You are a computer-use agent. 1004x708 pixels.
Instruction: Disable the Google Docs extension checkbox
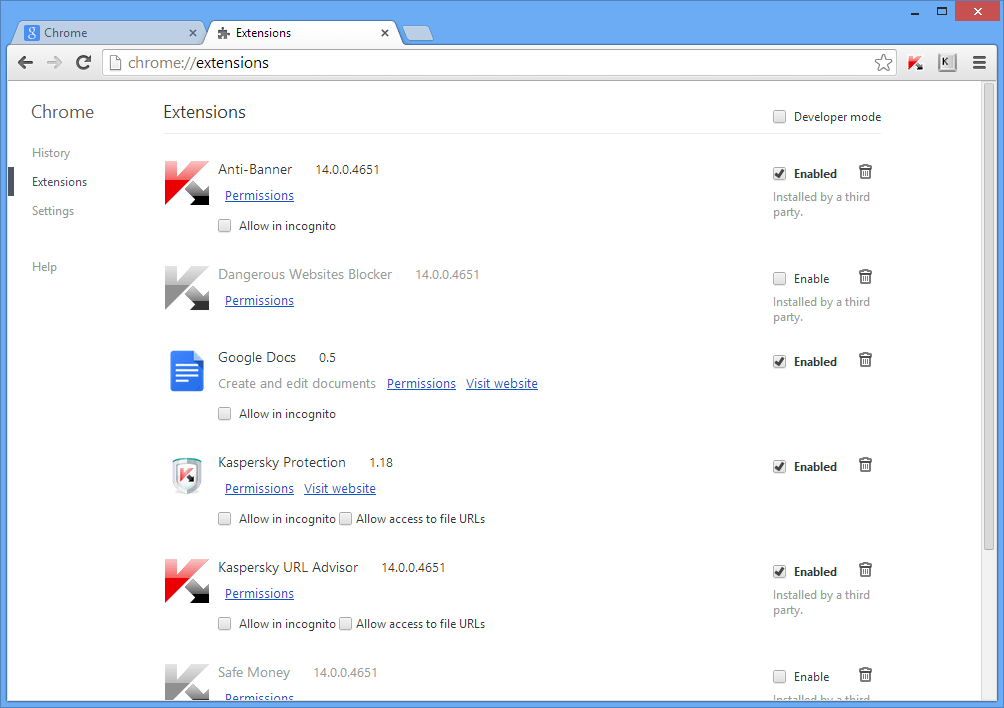coord(779,362)
